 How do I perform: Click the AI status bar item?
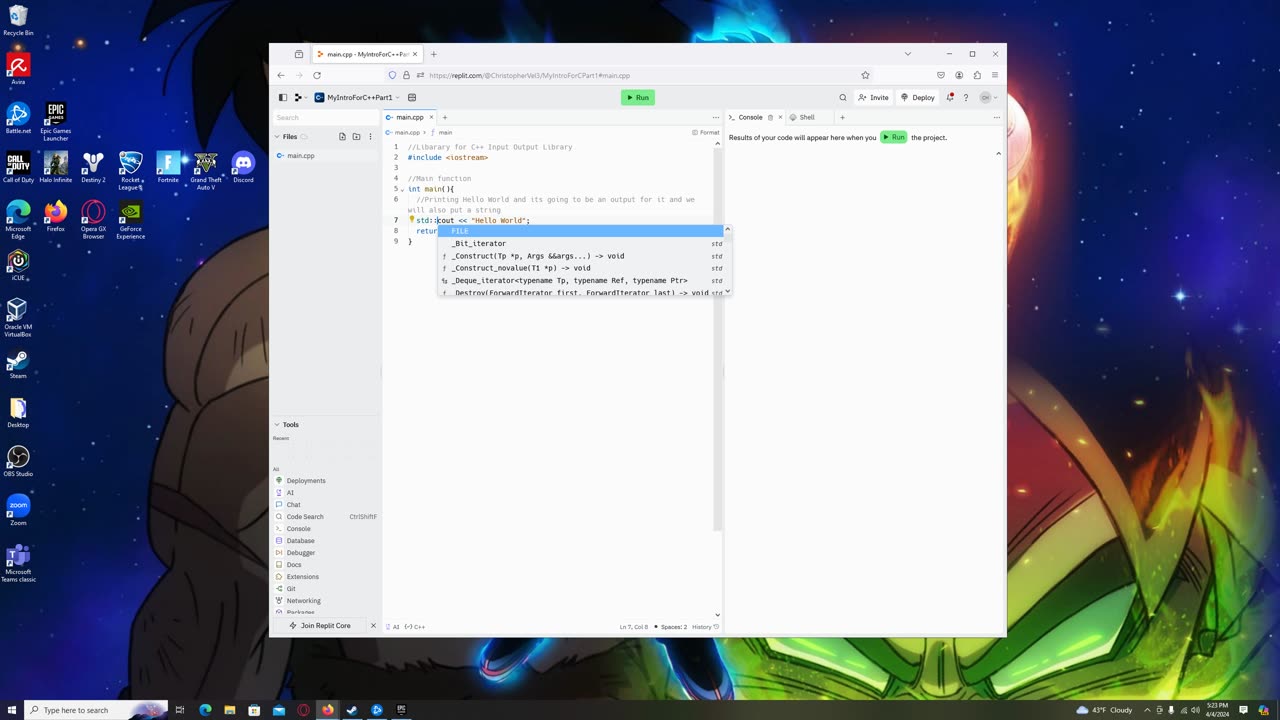coord(393,627)
